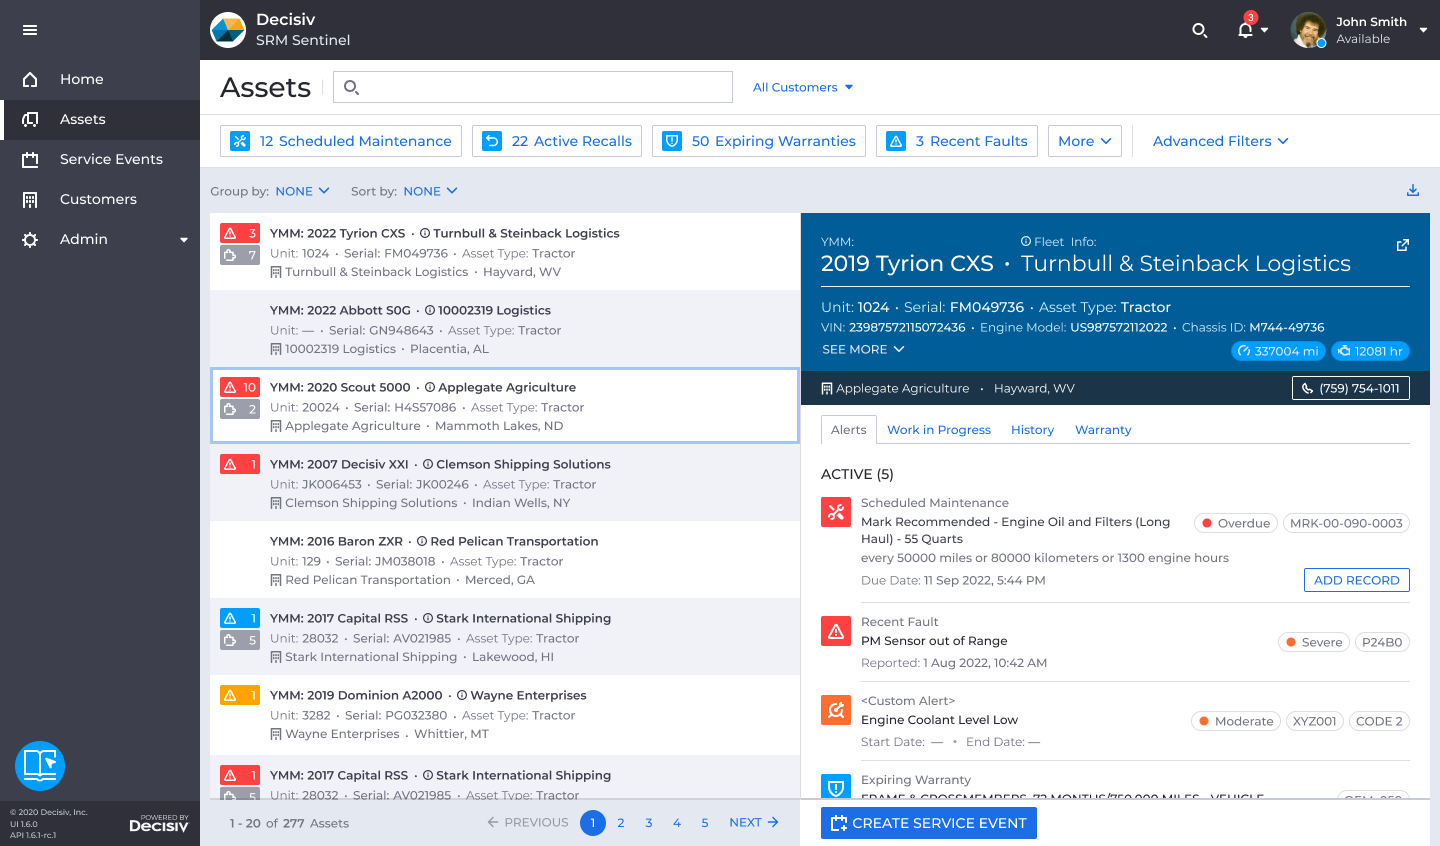Filter by 3 Recent Faults
Image resolution: width=1440 pixels, height=846 pixels.
[957, 141]
